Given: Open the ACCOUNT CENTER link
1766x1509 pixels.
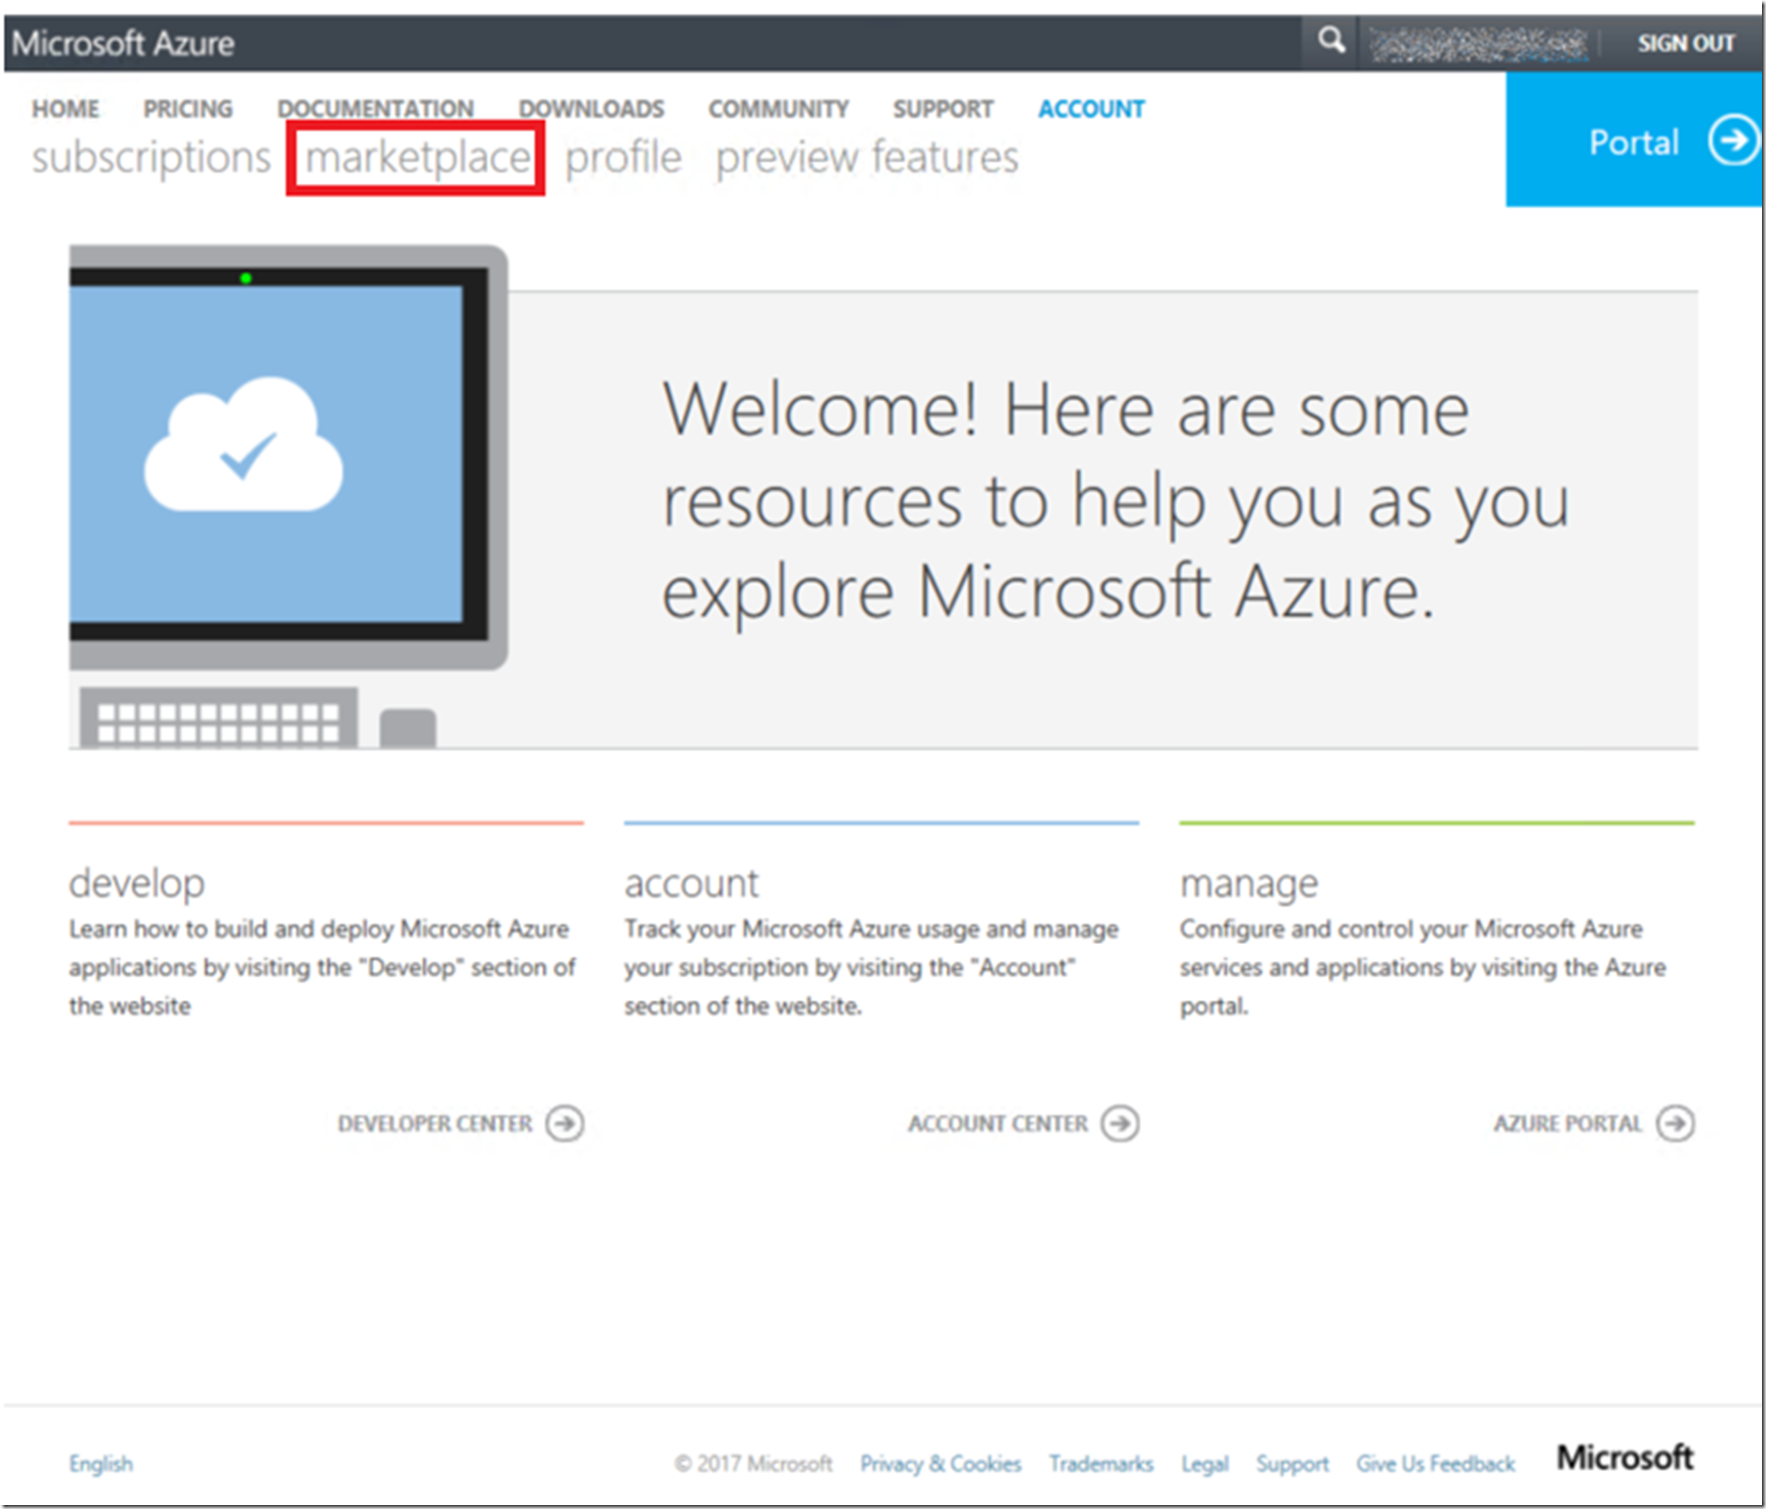Looking at the screenshot, I should [x=997, y=1123].
